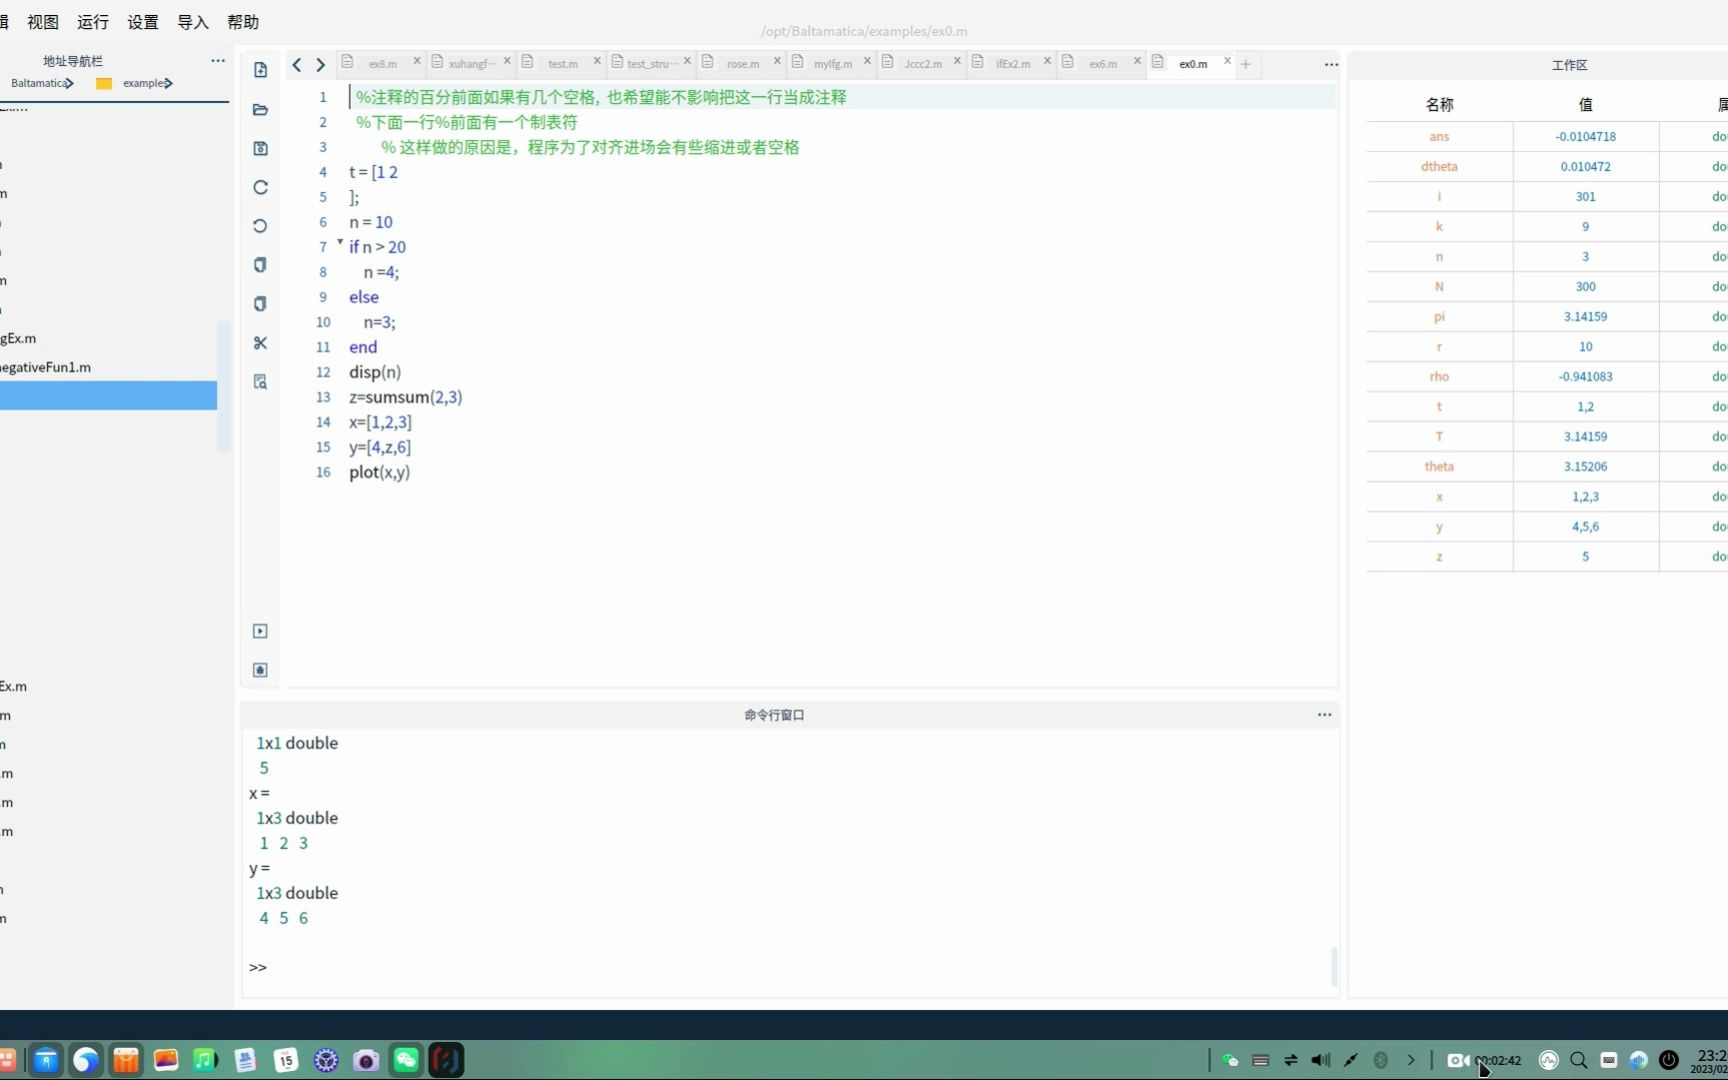The height and width of the screenshot is (1080, 1728).
Task: Switch to the ex6.m tab
Action: coord(1103,64)
